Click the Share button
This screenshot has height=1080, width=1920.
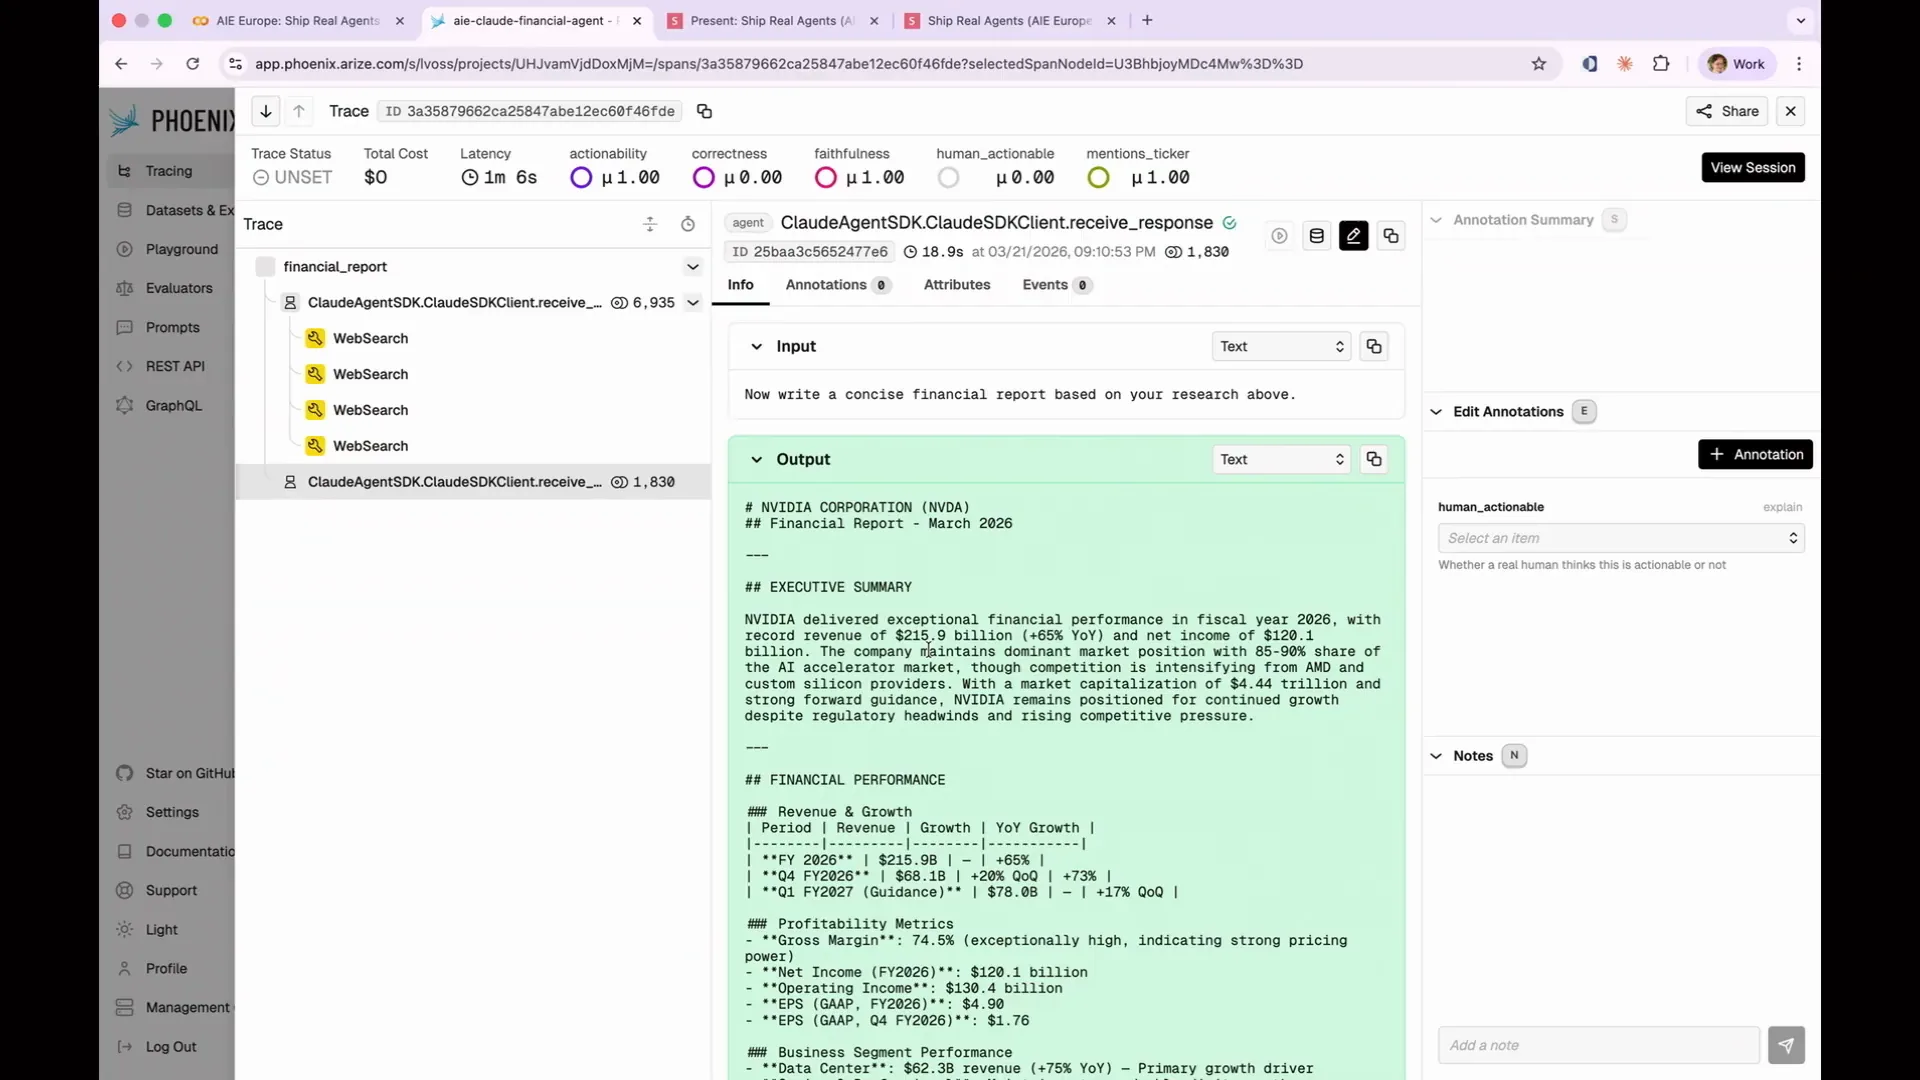1727,111
